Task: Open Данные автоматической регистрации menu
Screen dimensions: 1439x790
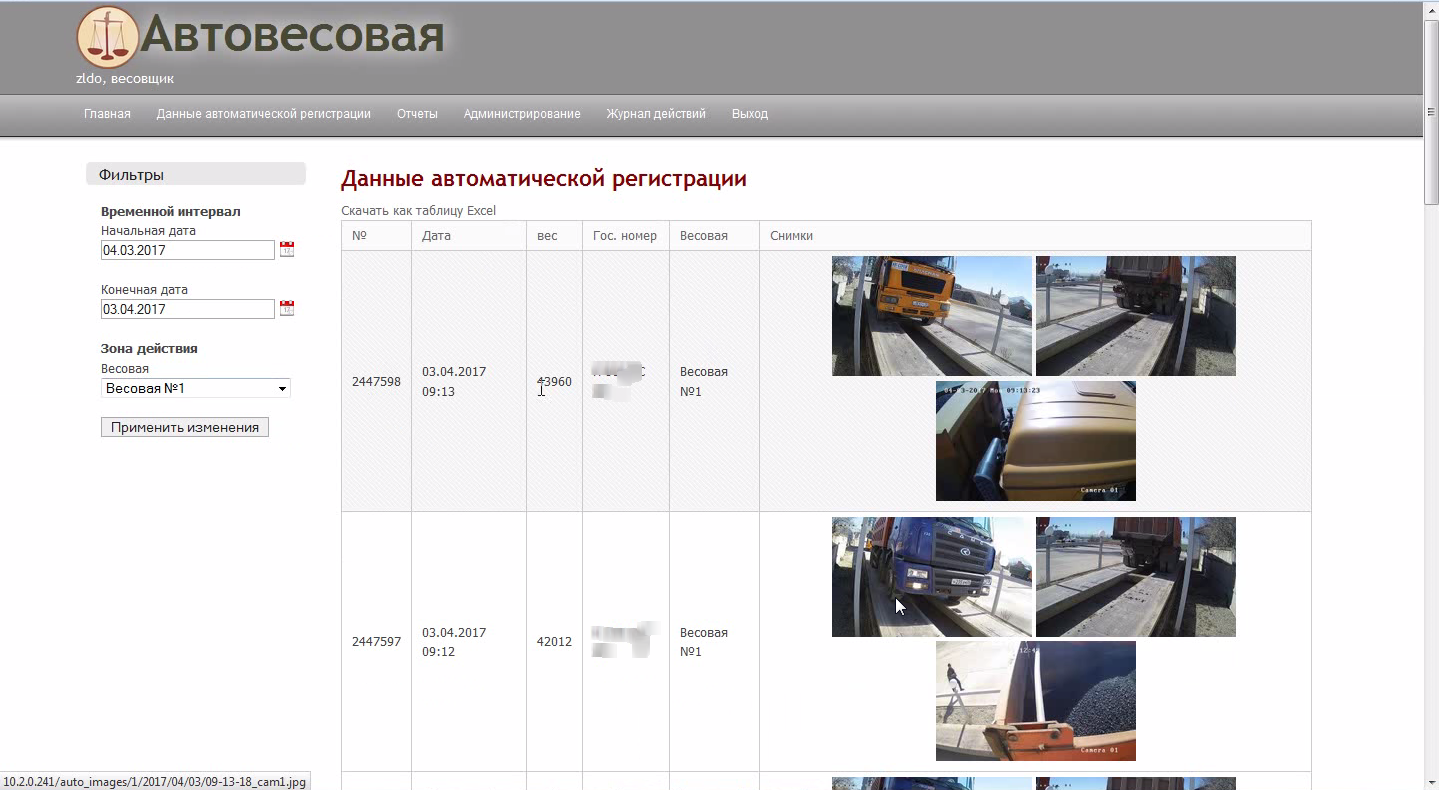Action: tap(263, 114)
